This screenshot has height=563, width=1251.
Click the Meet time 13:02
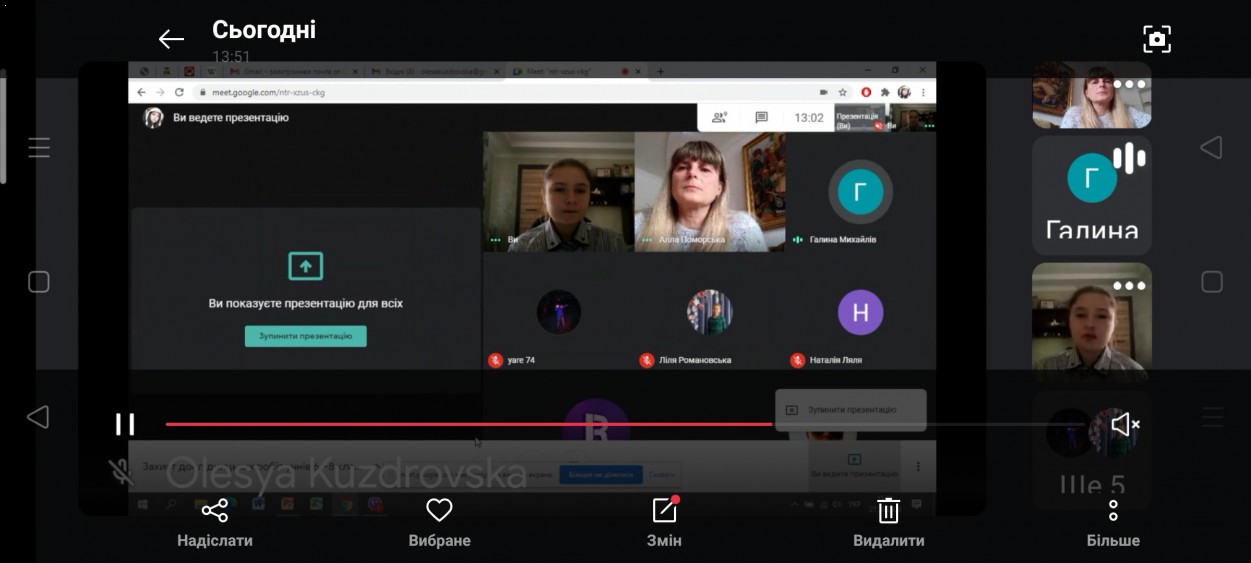coord(809,117)
